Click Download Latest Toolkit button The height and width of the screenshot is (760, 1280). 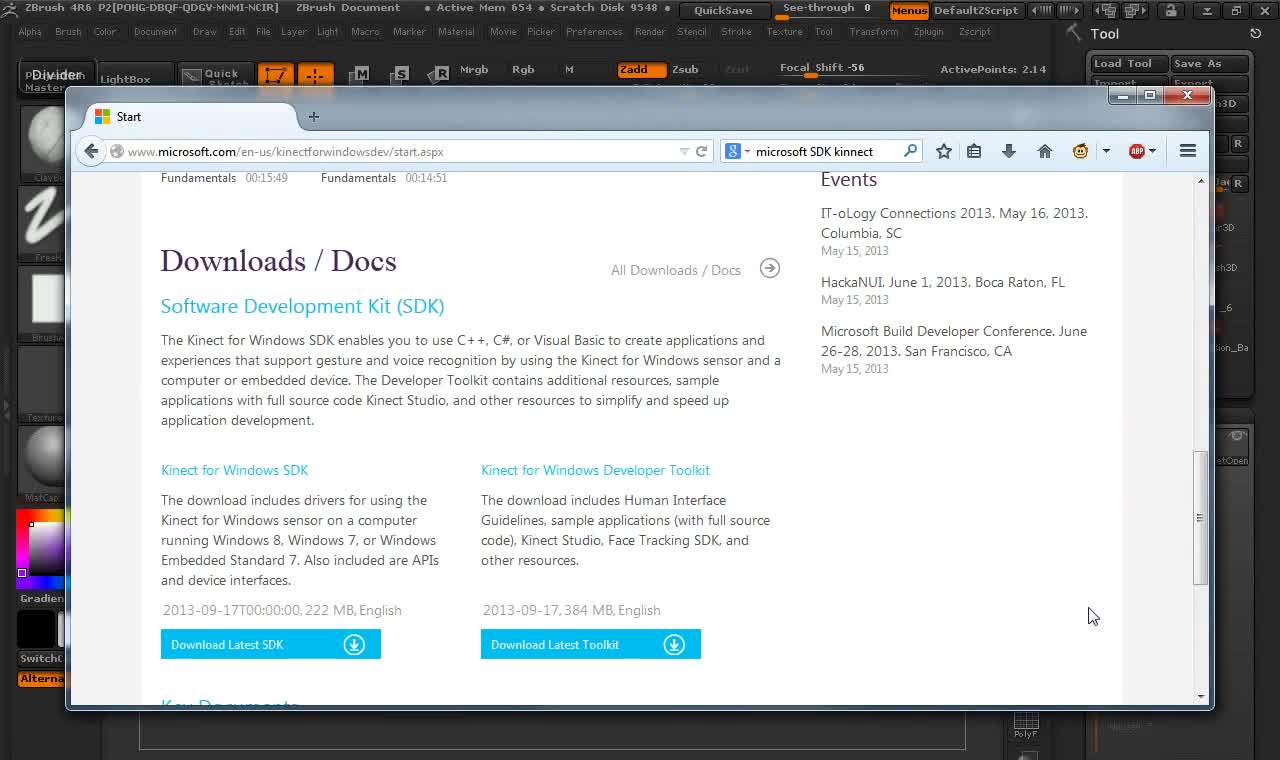tap(591, 644)
